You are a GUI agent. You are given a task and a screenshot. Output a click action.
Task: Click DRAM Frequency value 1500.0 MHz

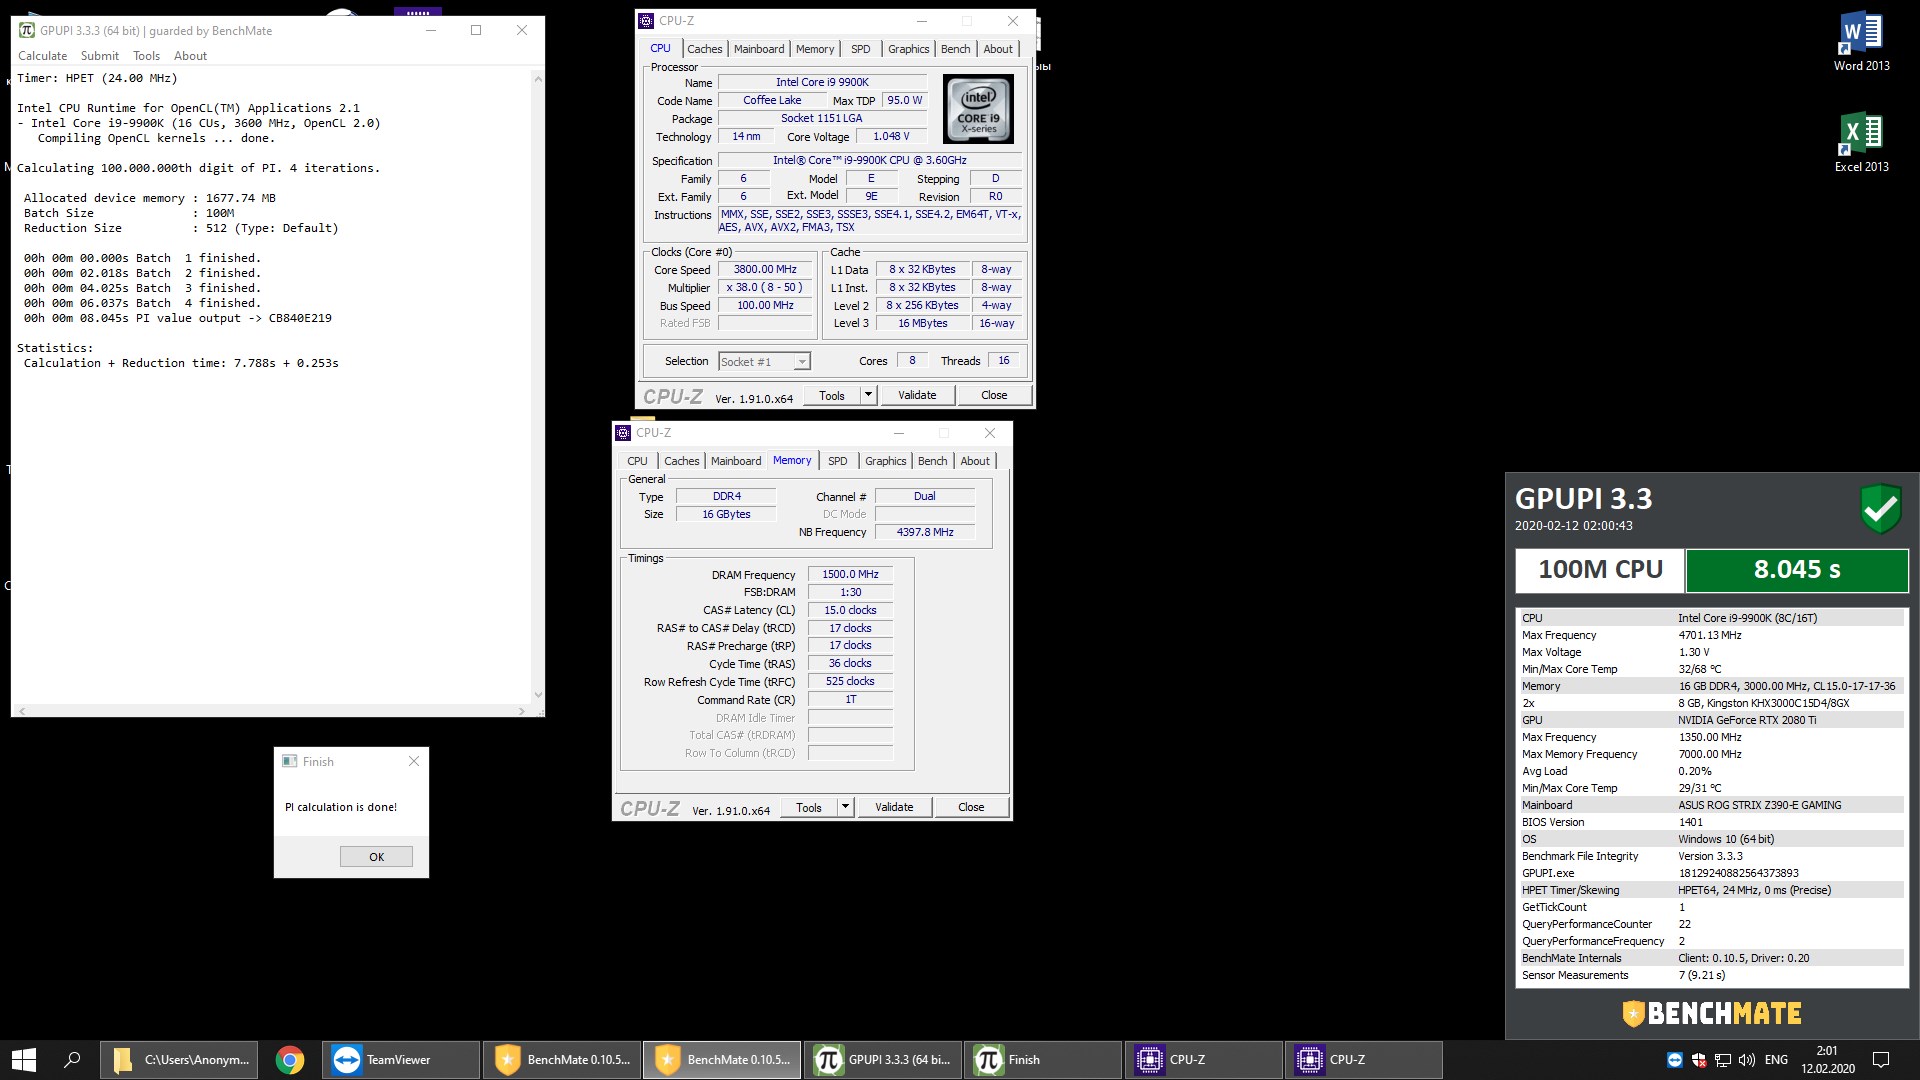(850, 574)
